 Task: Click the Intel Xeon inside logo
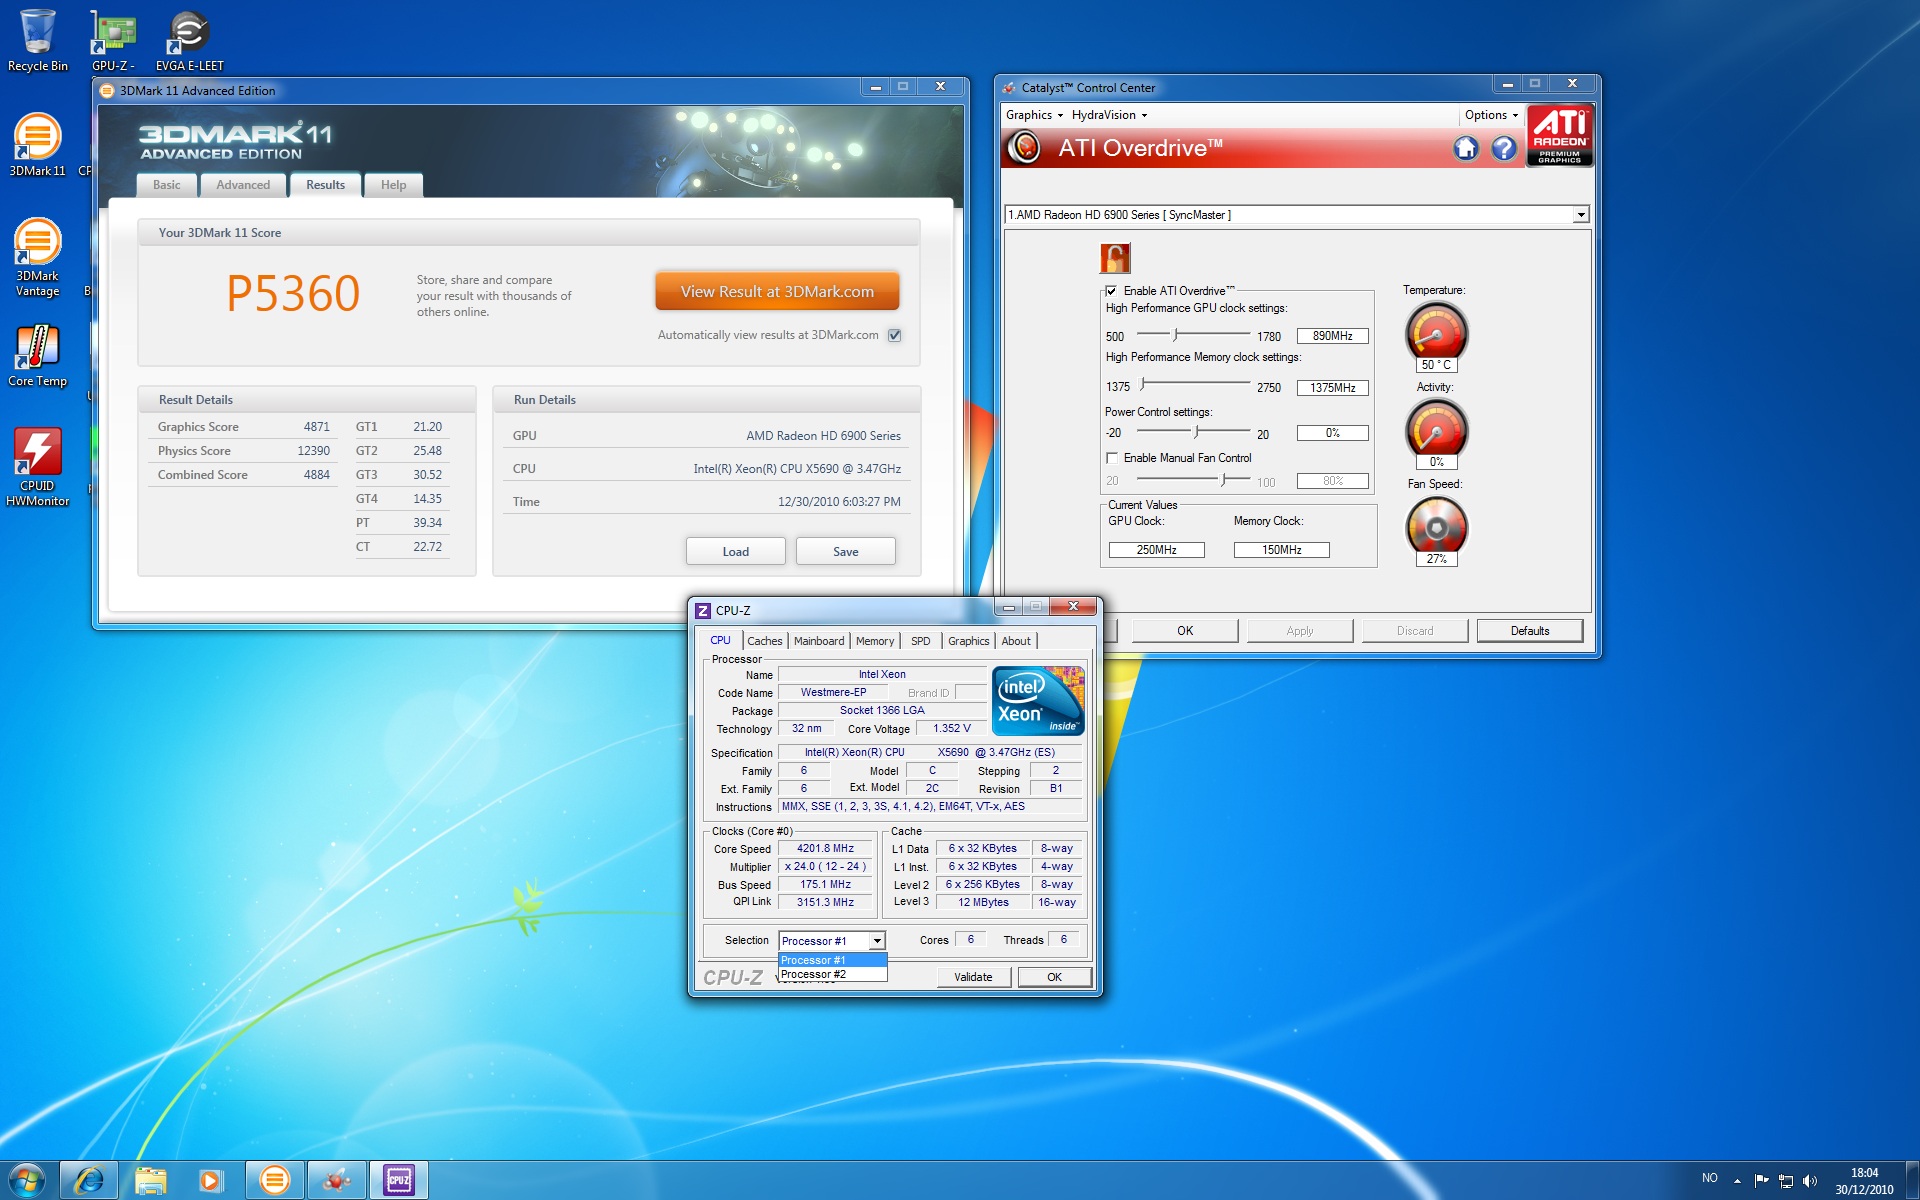click(1039, 701)
